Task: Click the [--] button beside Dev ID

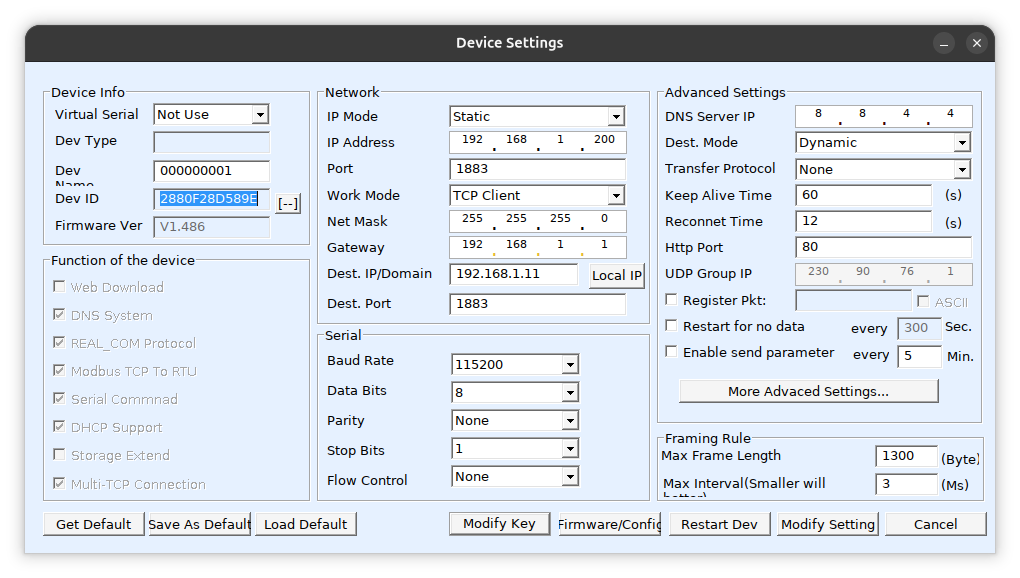Action: [x=288, y=204]
